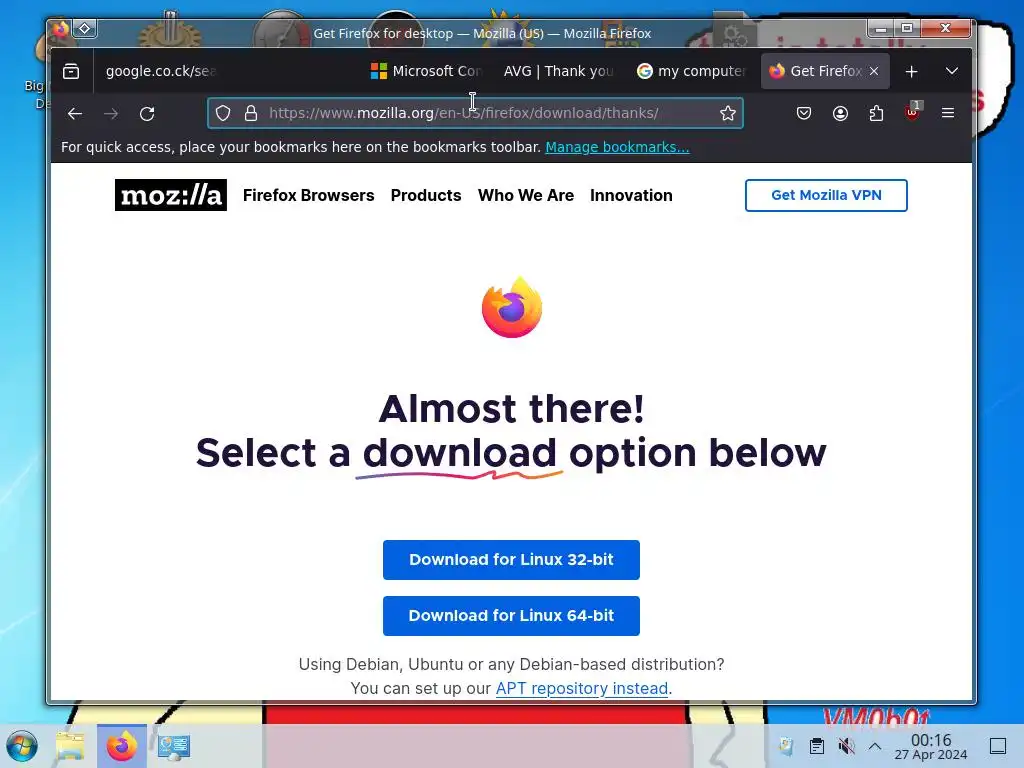The width and height of the screenshot is (1024, 768).
Task: Click Download for Linux 64-bit
Action: [511, 616]
